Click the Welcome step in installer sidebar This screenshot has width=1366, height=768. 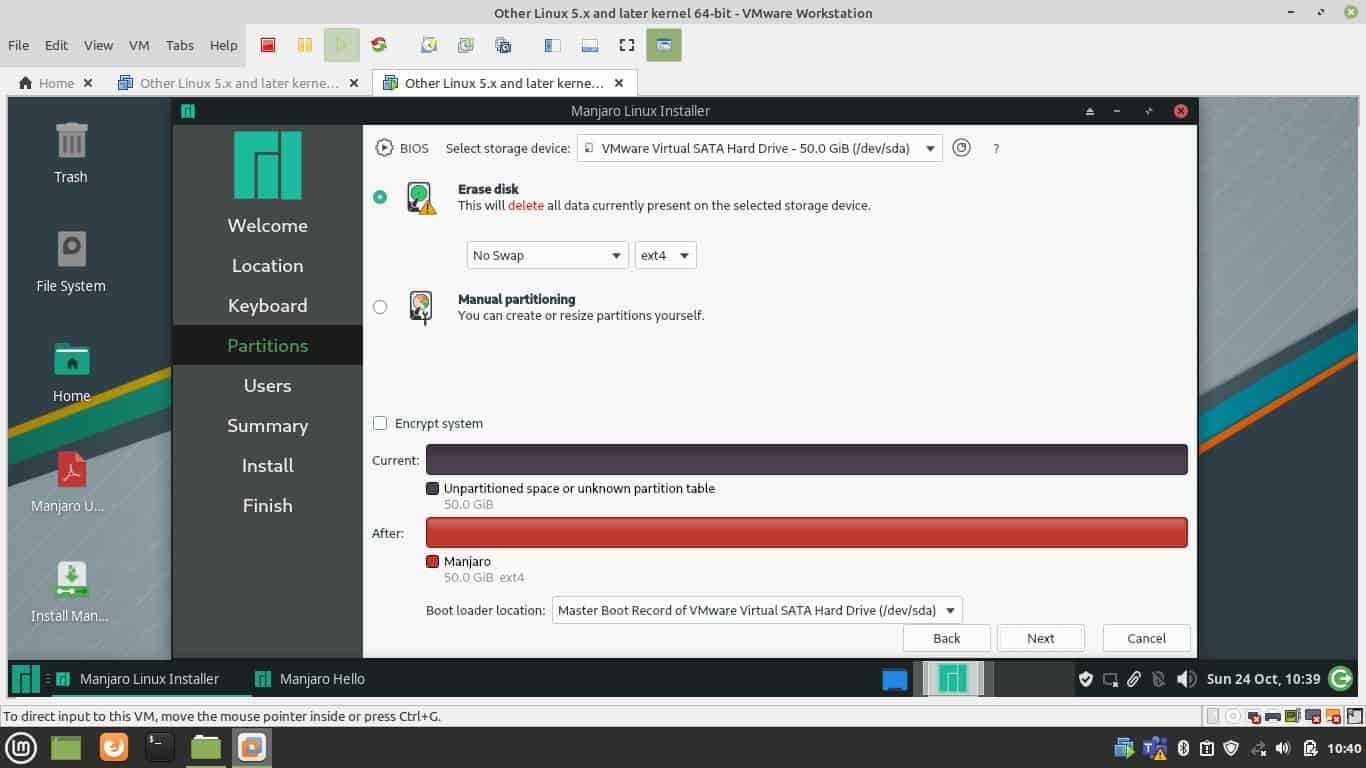coord(267,226)
